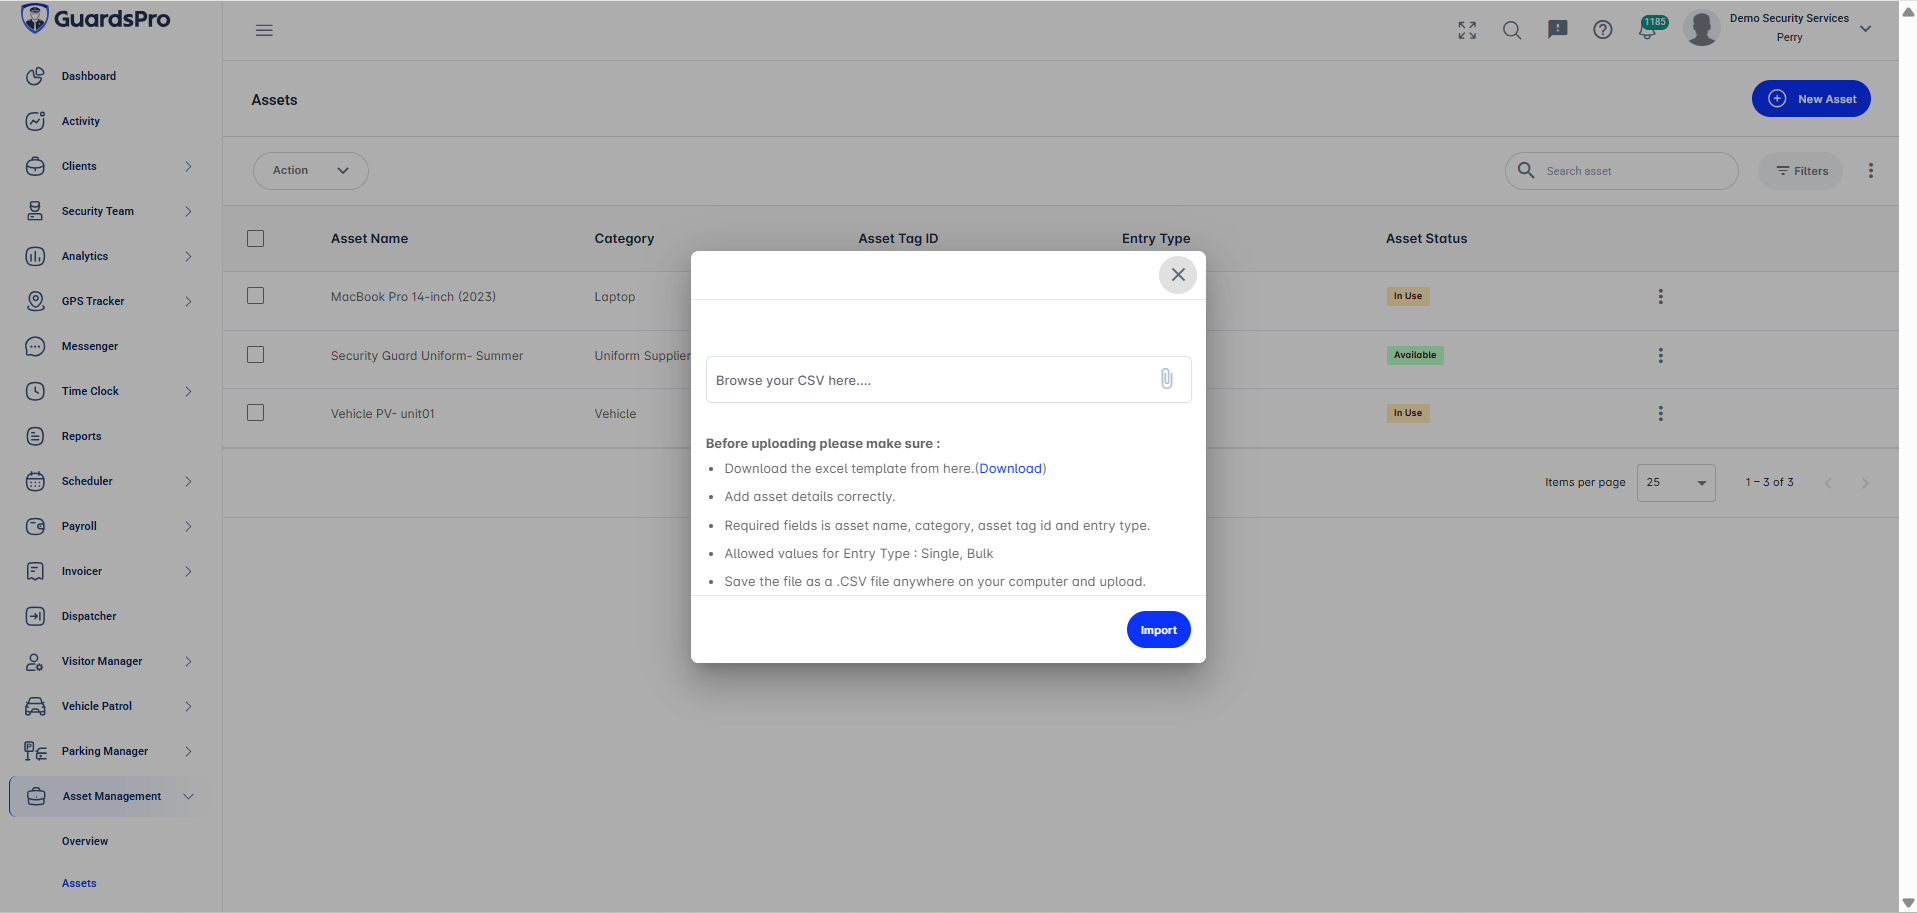Toggle fullscreen using the expand icon

point(1467,30)
